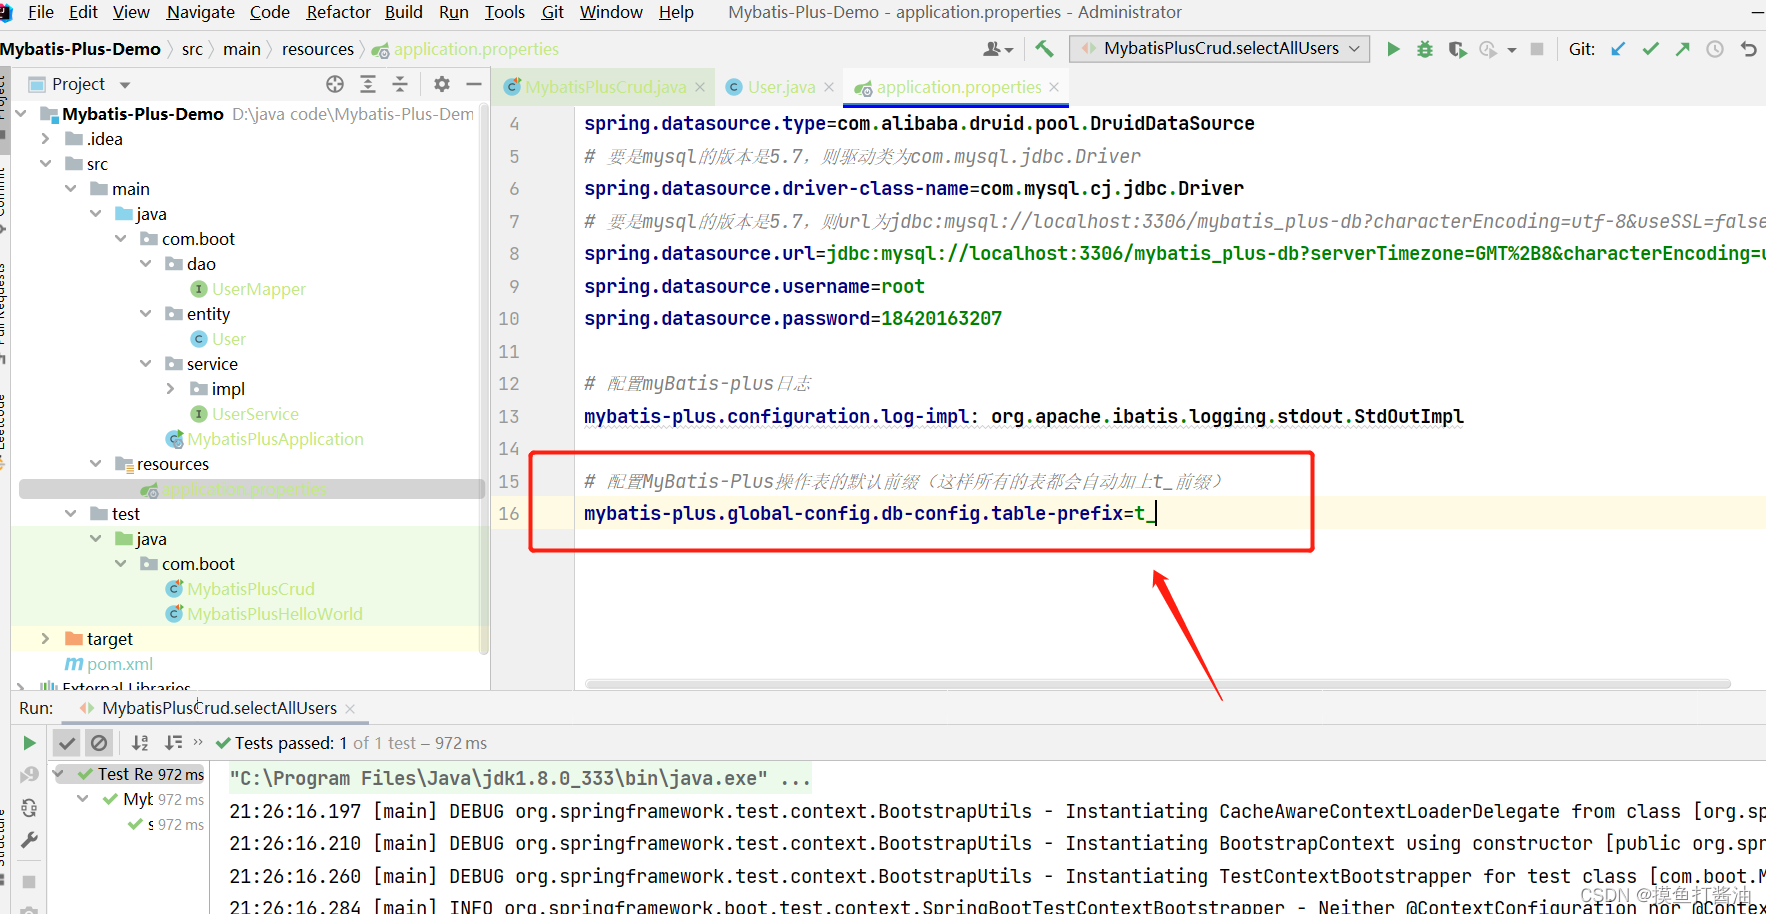Sort tests by duration icon
Viewport: 1766px width, 914px height.
tap(173, 743)
